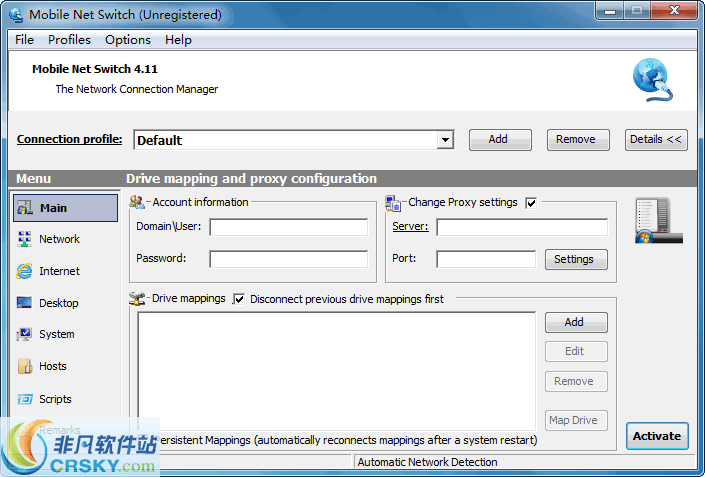Click the Change Proxy settings icon
The height and width of the screenshot is (477, 705).
tap(393, 203)
